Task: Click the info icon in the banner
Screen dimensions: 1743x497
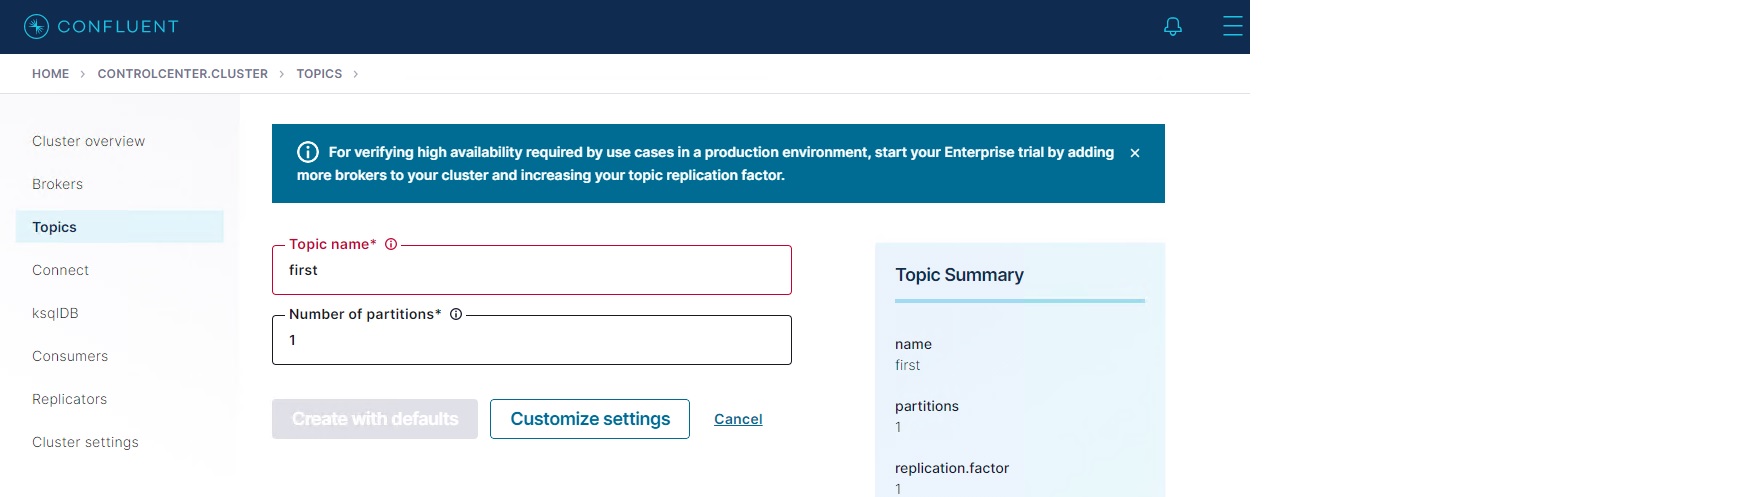Action: tap(308, 152)
